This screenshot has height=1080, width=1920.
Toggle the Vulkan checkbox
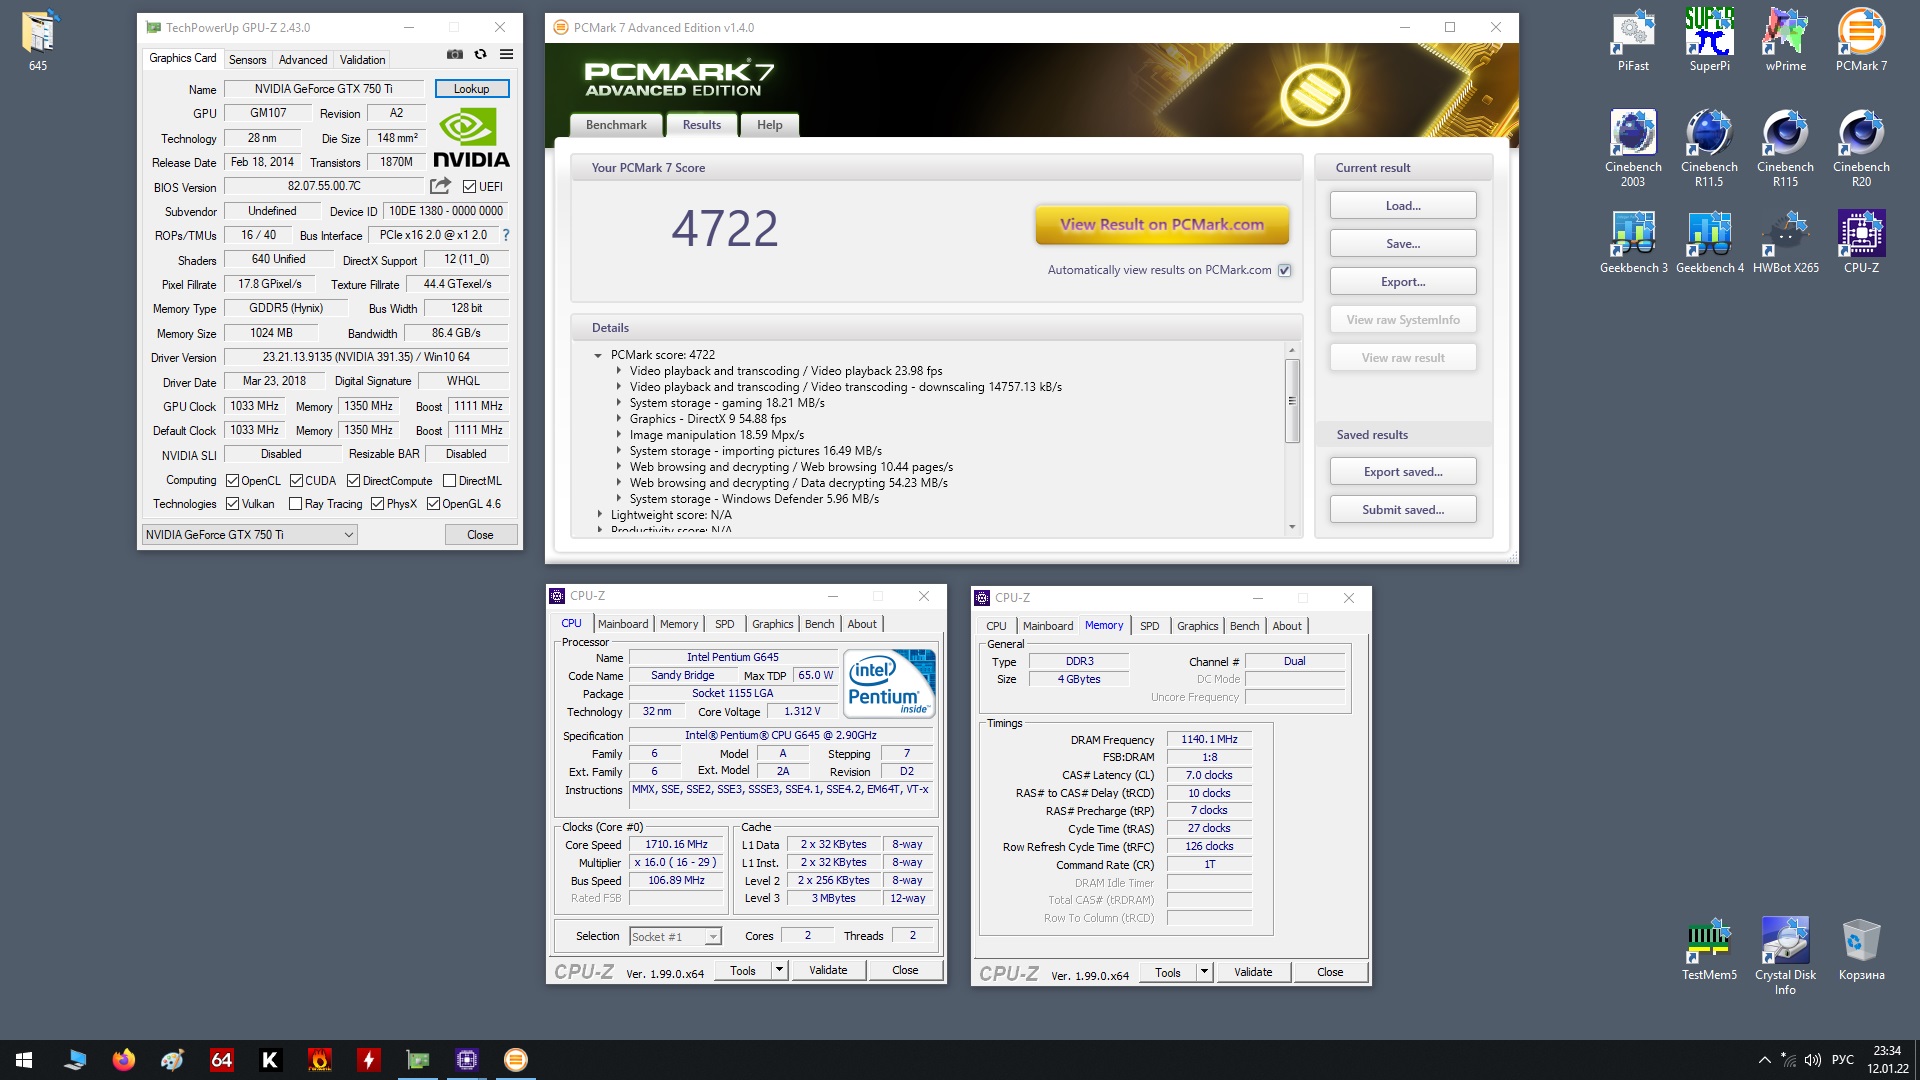pyautogui.click(x=232, y=504)
